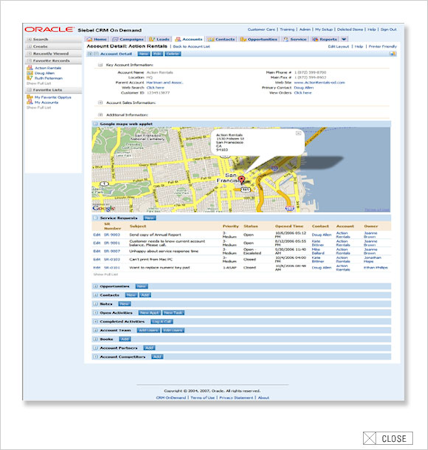Click the Action Rentals account icon in sidebar
Screen dimensions: 428x450
click(30, 68)
